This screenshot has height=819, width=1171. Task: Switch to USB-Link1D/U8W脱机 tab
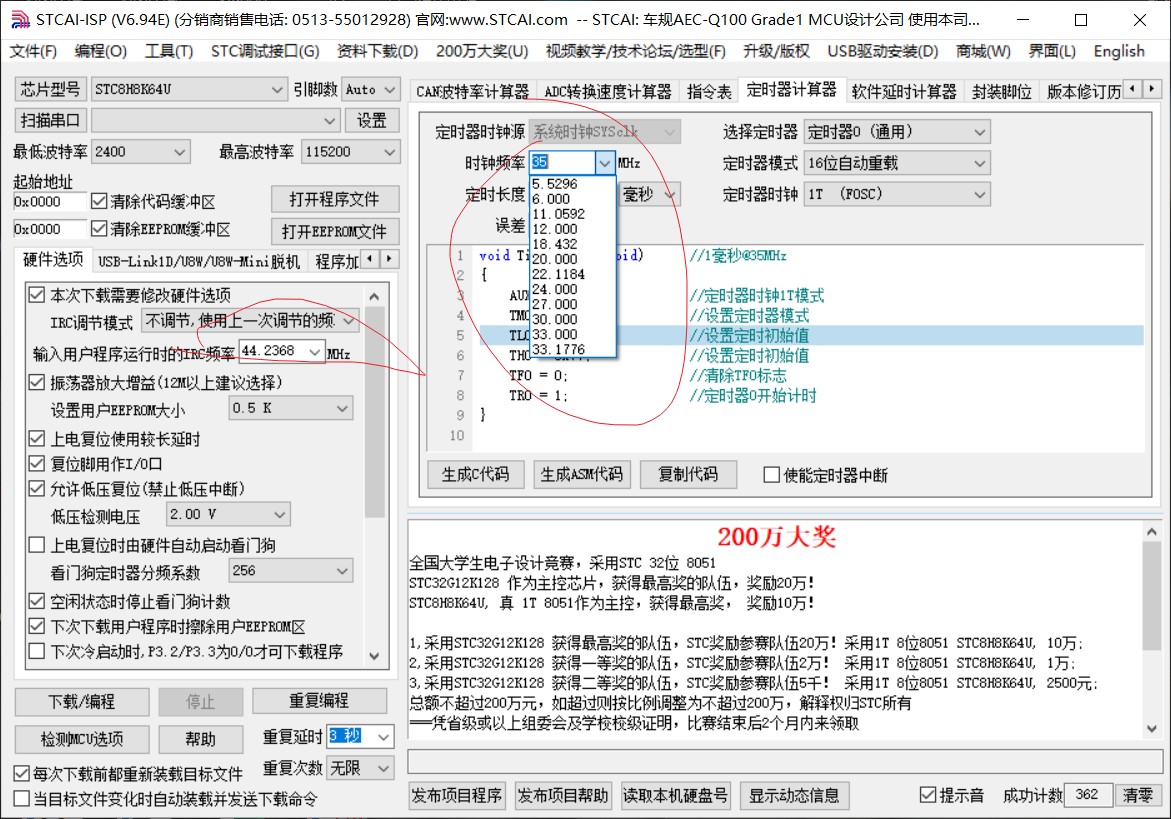pos(199,261)
